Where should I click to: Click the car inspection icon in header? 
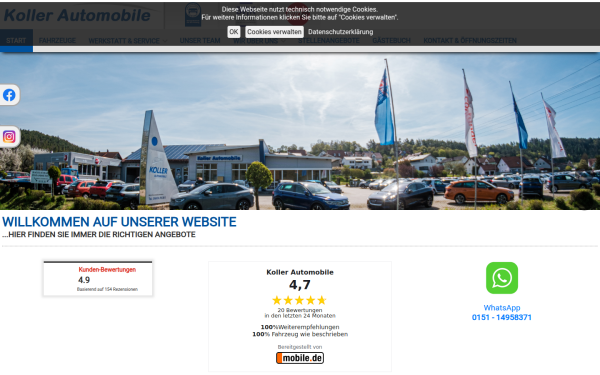point(193,15)
